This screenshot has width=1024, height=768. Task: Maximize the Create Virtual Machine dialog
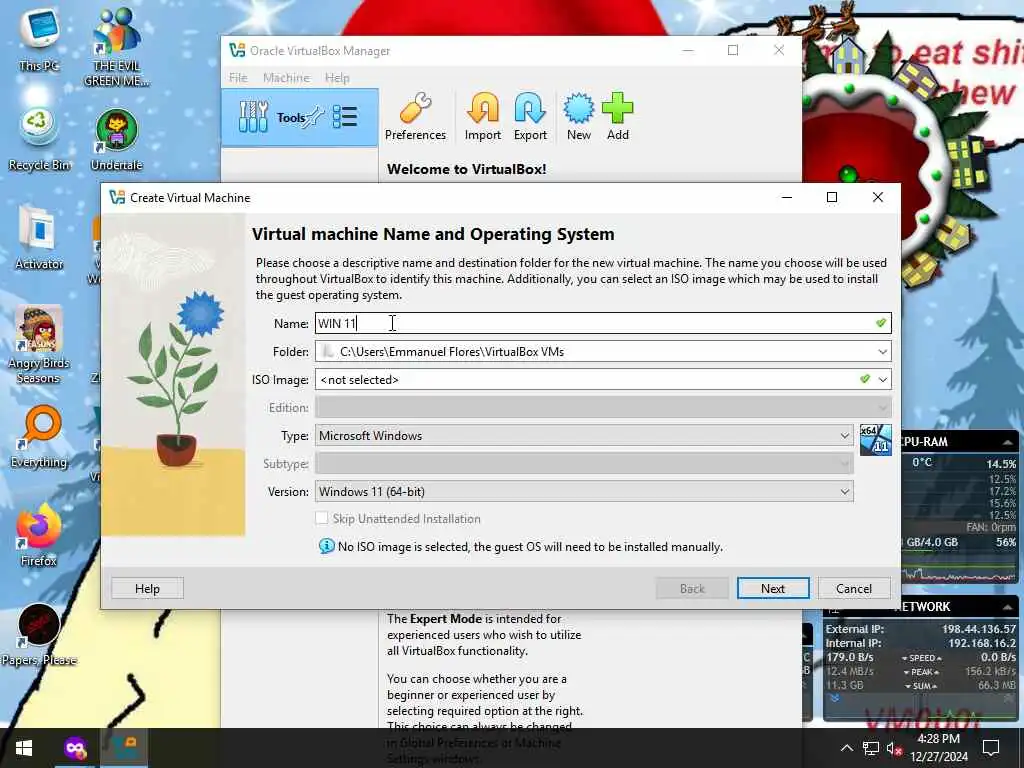click(831, 197)
